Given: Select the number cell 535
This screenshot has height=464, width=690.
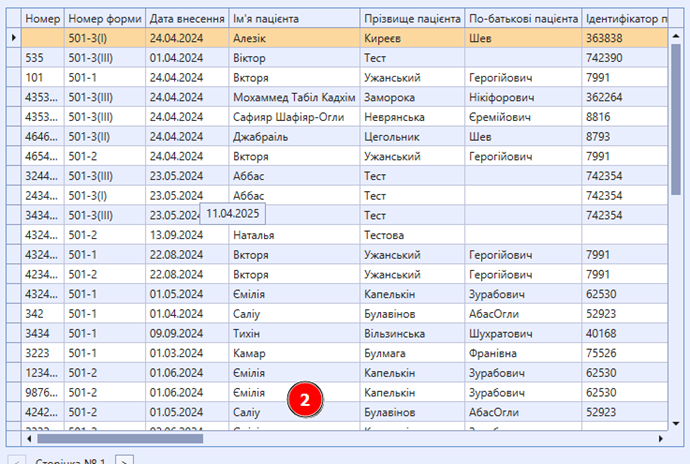Looking at the screenshot, I should 43,58.
